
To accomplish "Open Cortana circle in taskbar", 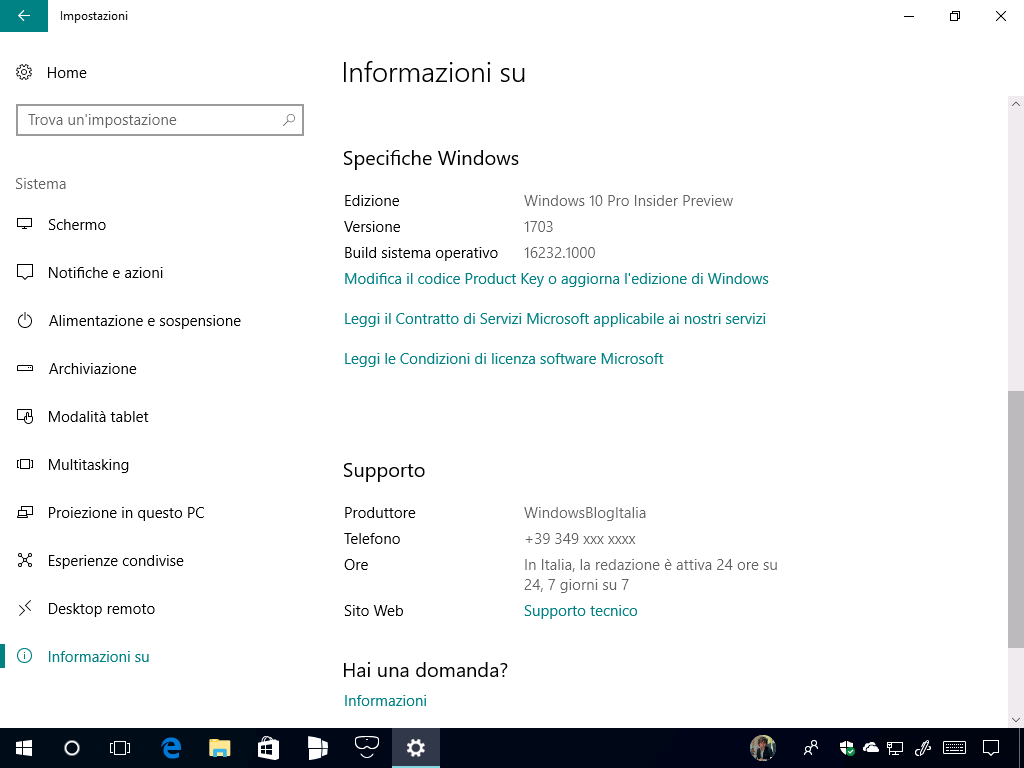I will (72, 748).
